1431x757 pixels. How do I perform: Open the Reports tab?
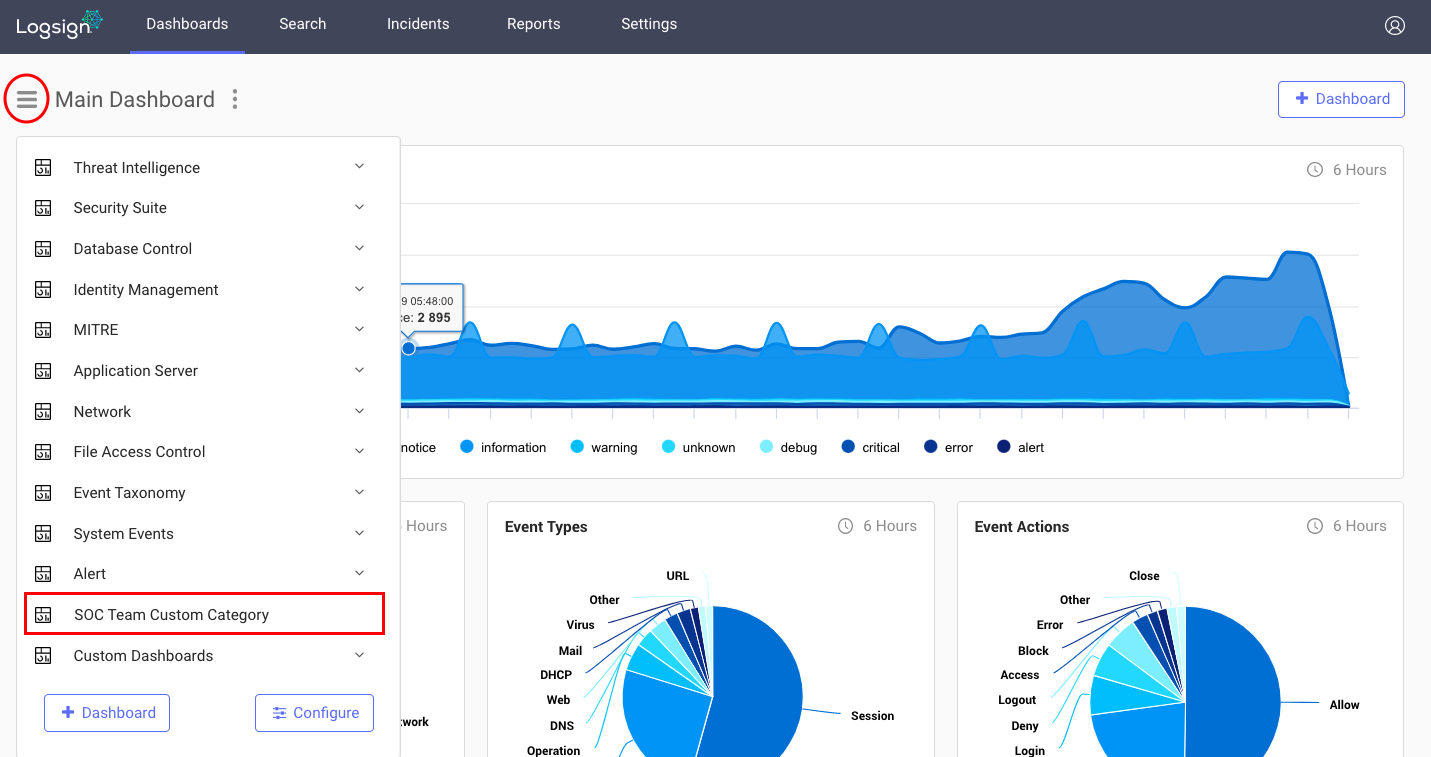[534, 25]
